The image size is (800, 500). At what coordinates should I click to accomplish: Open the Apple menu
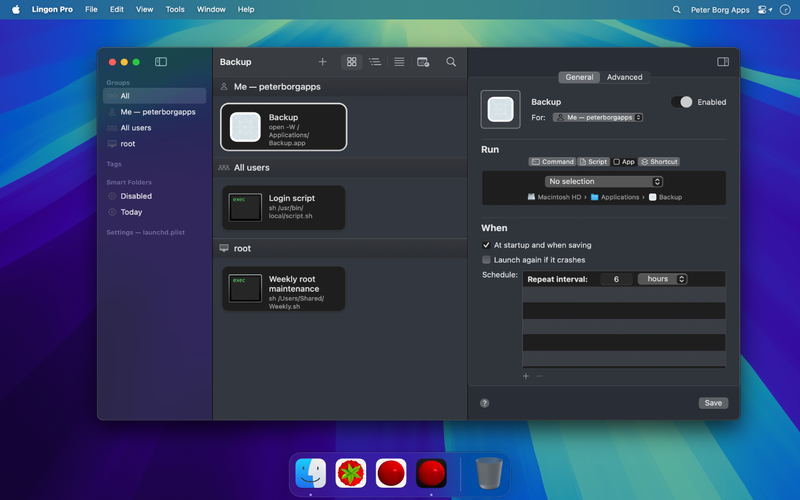pyautogui.click(x=16, y=10)
